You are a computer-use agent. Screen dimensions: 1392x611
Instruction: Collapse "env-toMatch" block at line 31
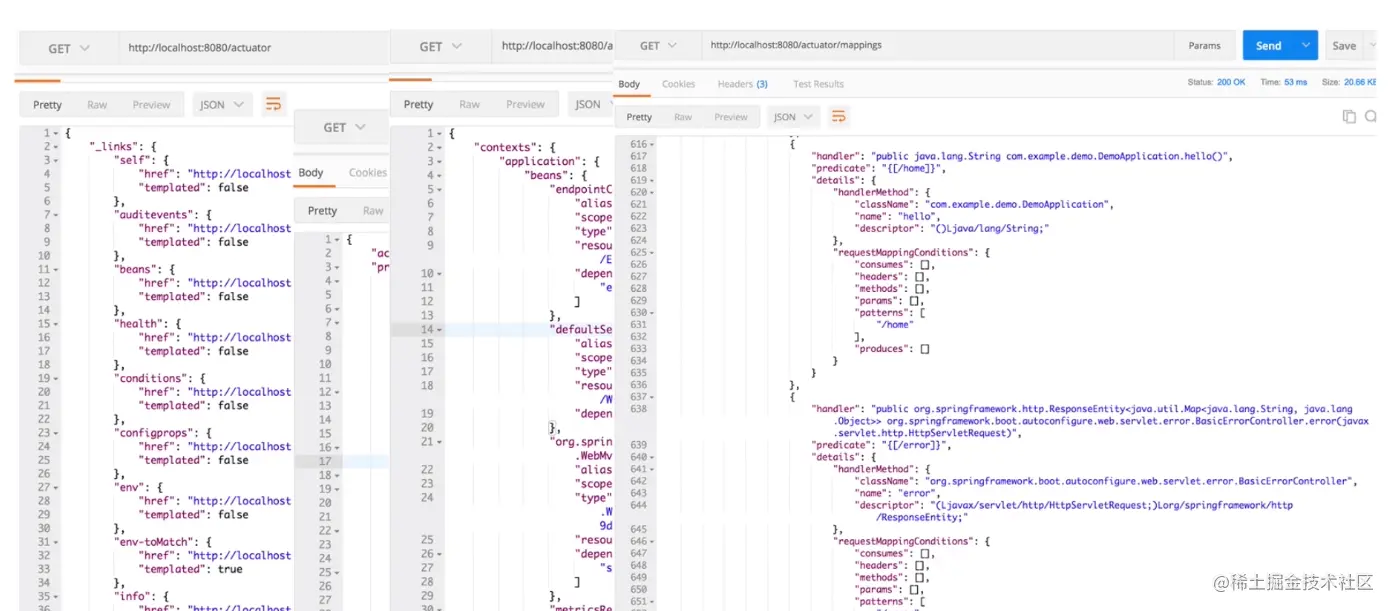[x=58, y=542]
